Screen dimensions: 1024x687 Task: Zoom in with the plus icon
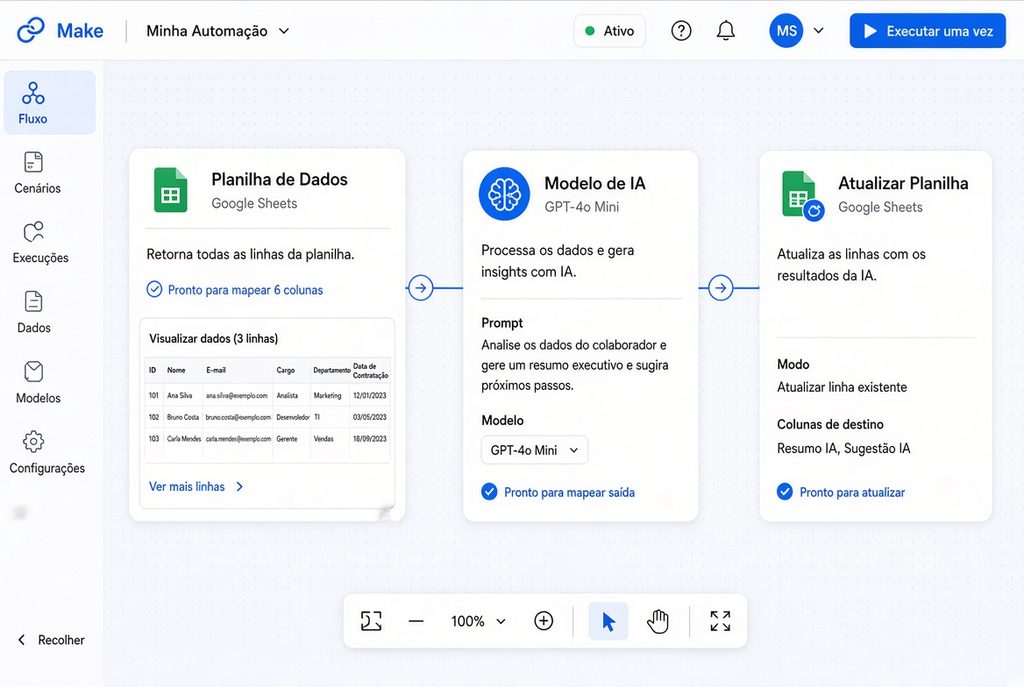pyautogui.click(x=543, y=620)
